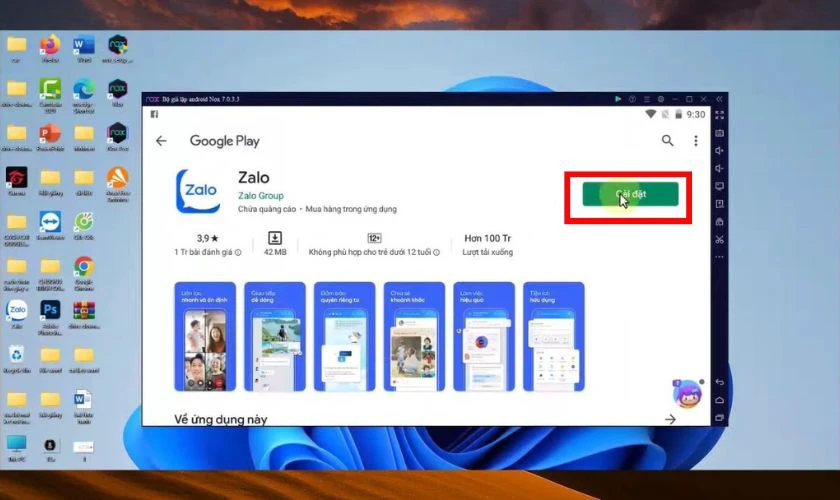Go back with Google Play arrow
This screenshot has height=500, width=840.
(x=161, y=141)
